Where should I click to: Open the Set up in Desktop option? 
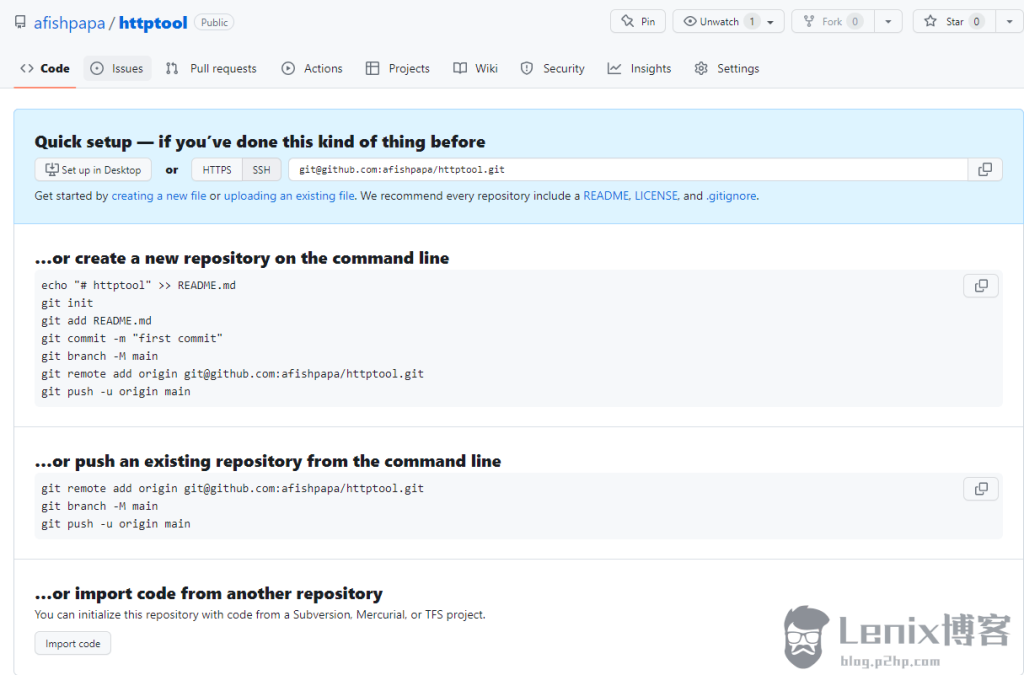click(x=93, y=170)
